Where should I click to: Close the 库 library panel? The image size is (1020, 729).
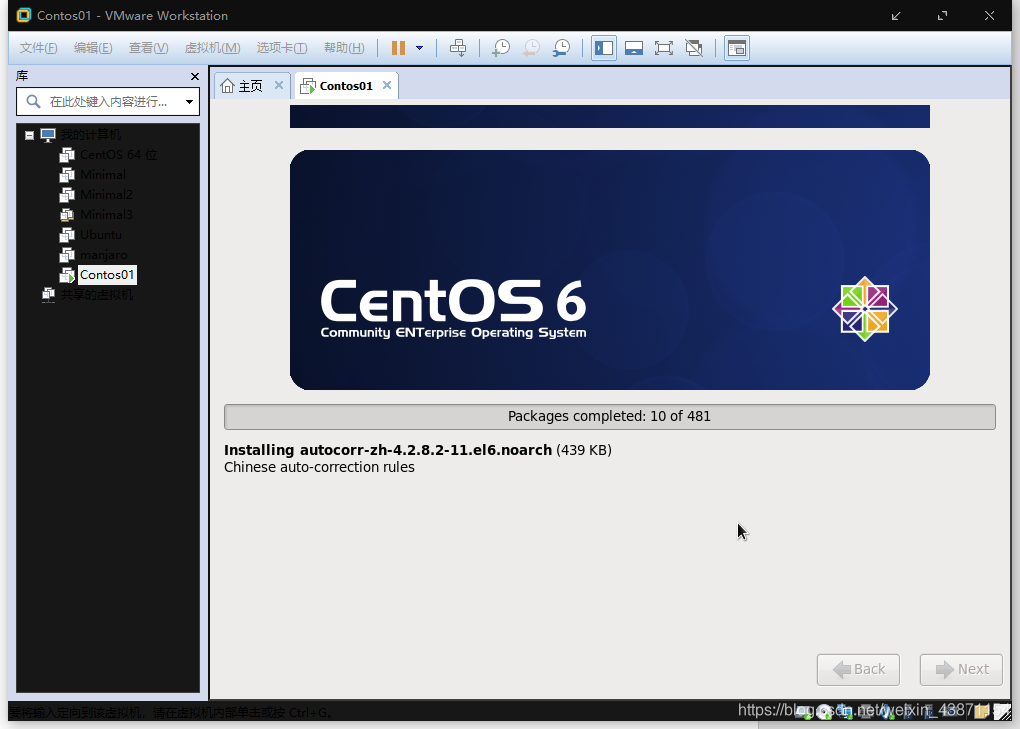click(x=195, y=77)
